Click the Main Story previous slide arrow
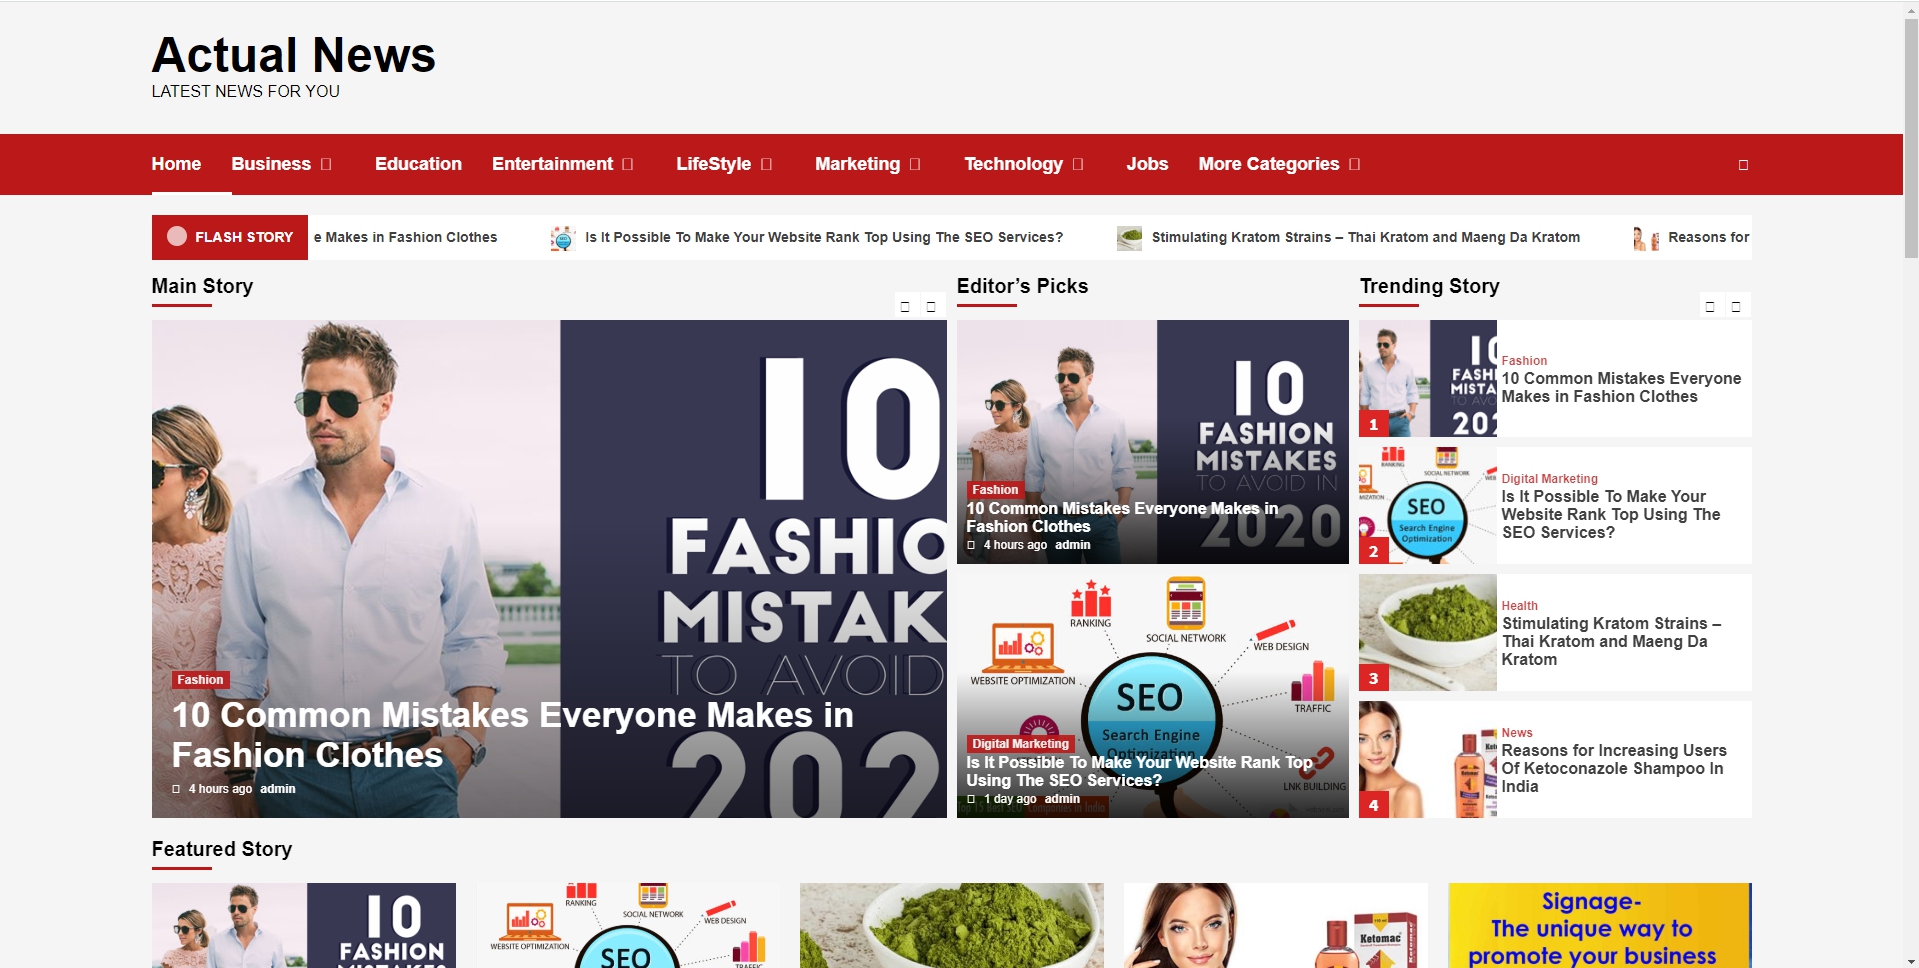1919x968 pixels. (x=905, y=306)
